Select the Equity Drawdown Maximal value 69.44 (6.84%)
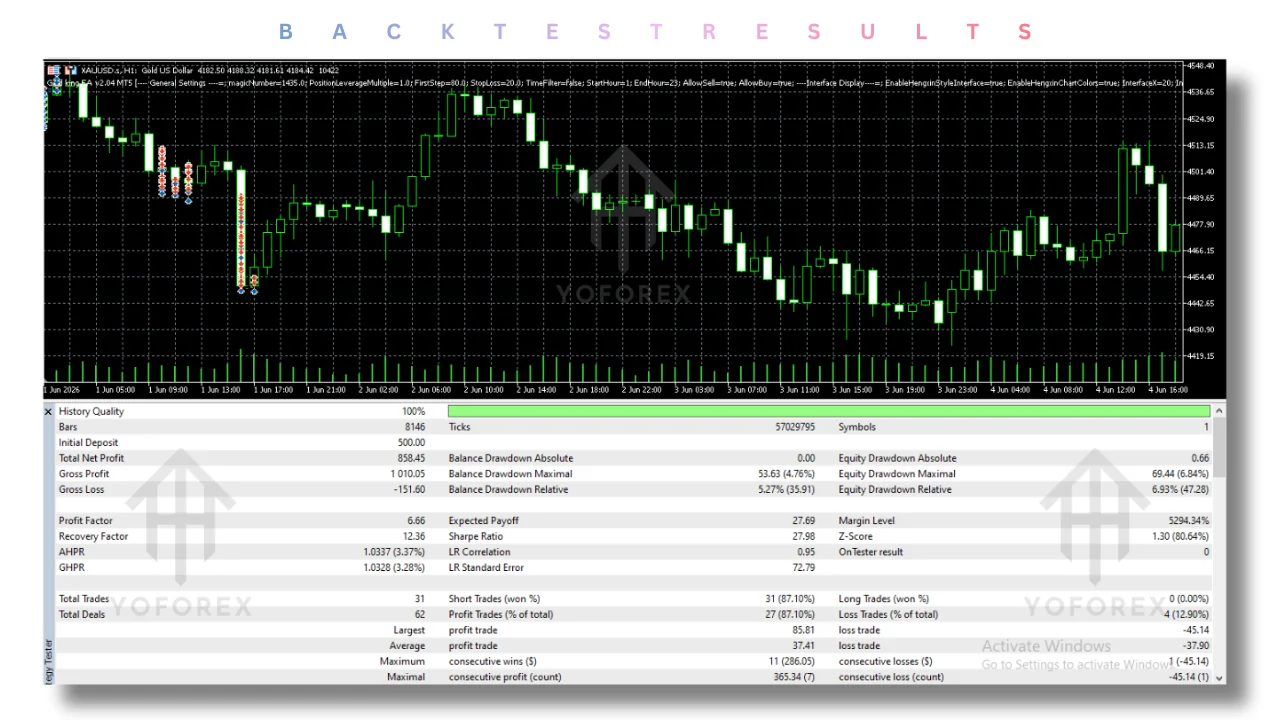 [1180, 474]
